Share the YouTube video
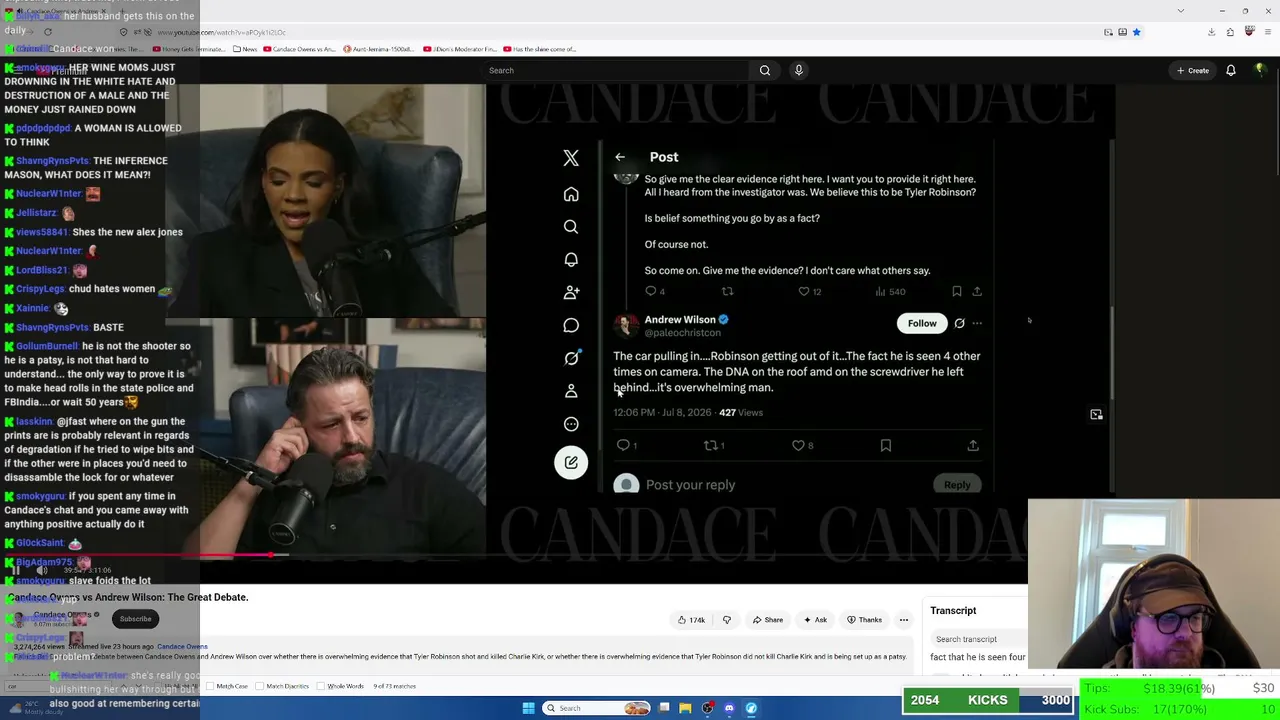The image size is (1280, 720). [768, 620]
